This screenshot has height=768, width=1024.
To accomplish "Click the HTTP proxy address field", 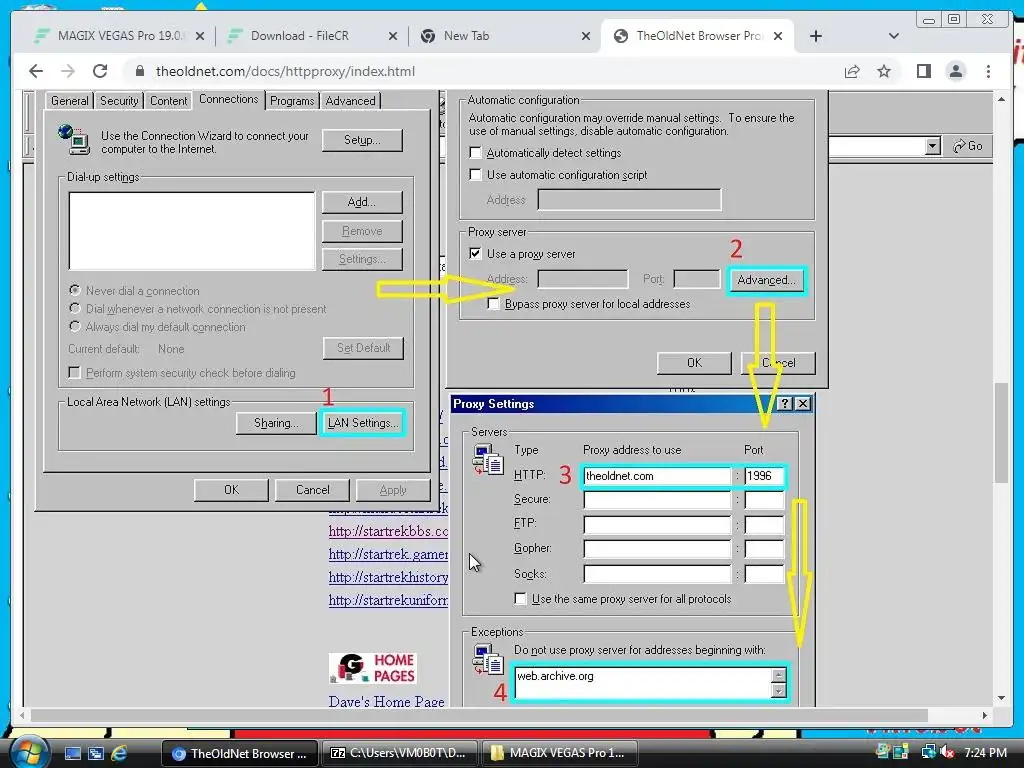I will pyautogui.click(x=656, y=476).
